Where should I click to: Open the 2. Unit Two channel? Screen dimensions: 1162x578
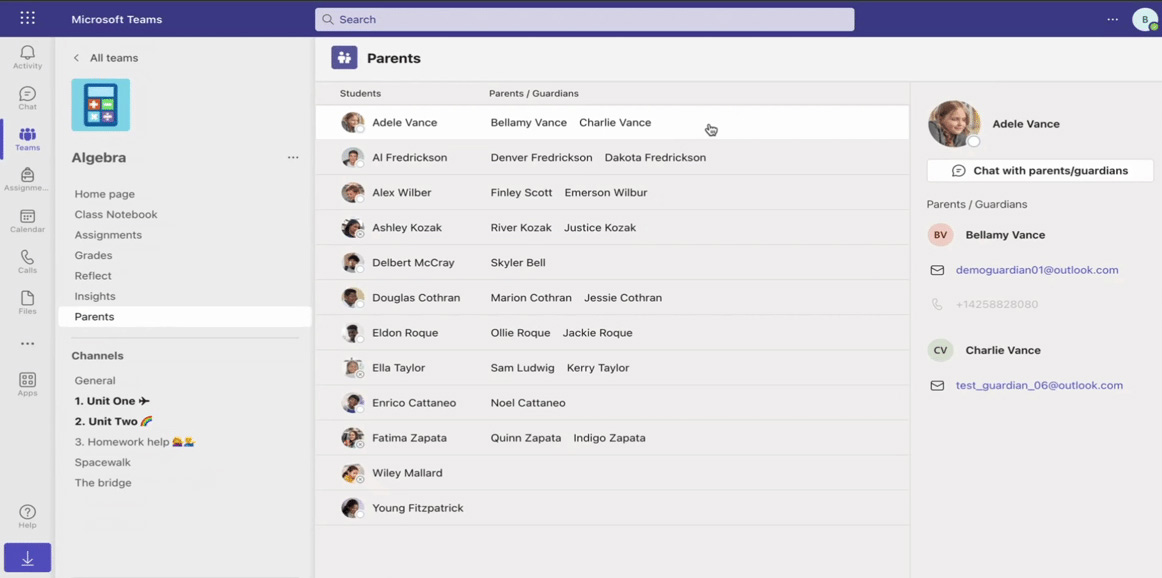point(113,422)
